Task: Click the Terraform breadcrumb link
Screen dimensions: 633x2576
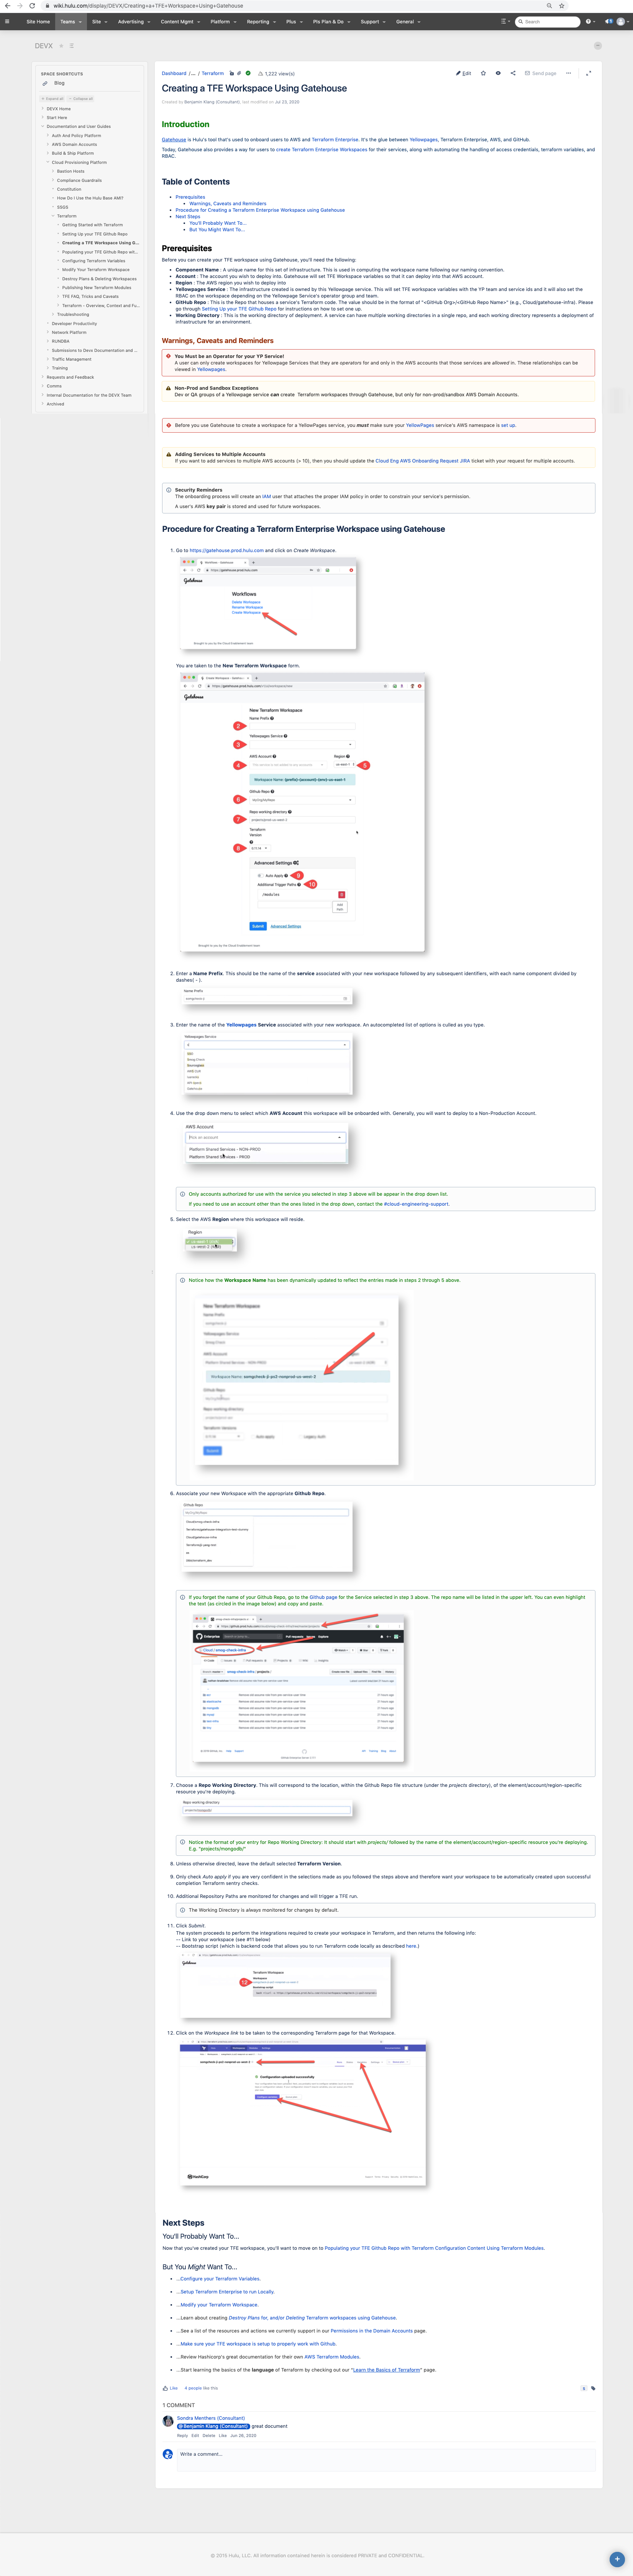Action: [213, 73]
